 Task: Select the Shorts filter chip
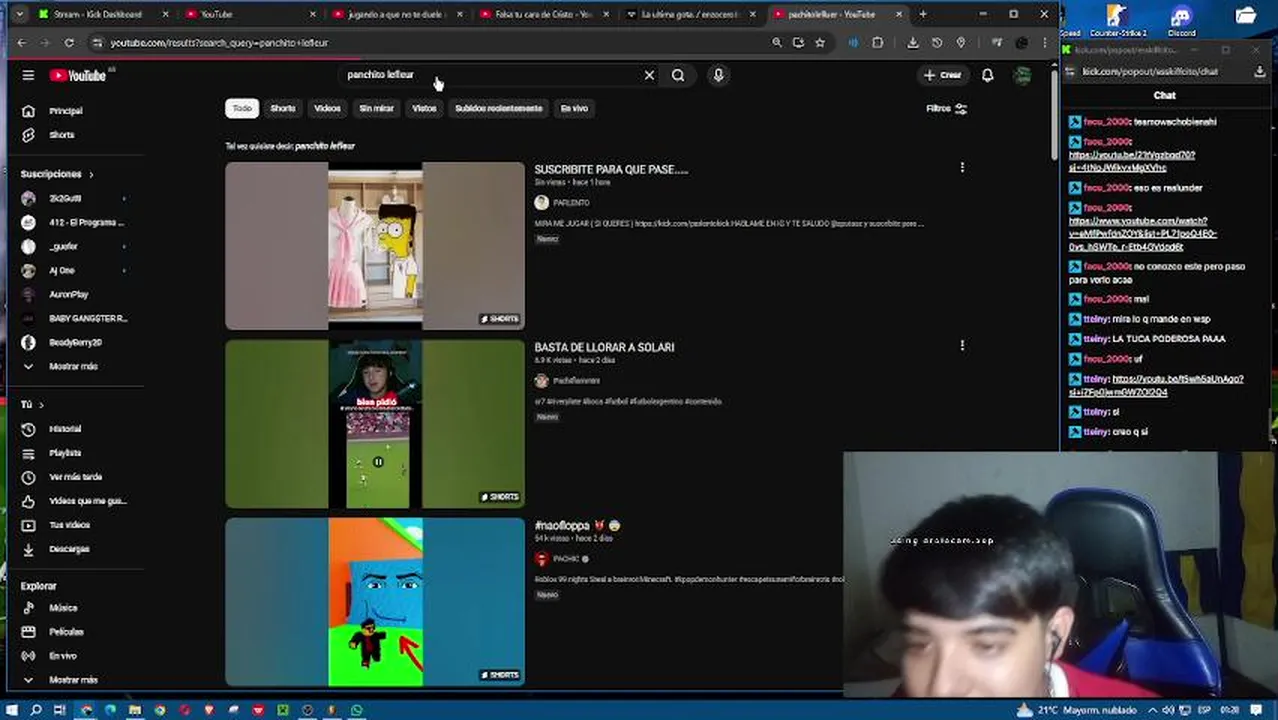coord(283,108)
